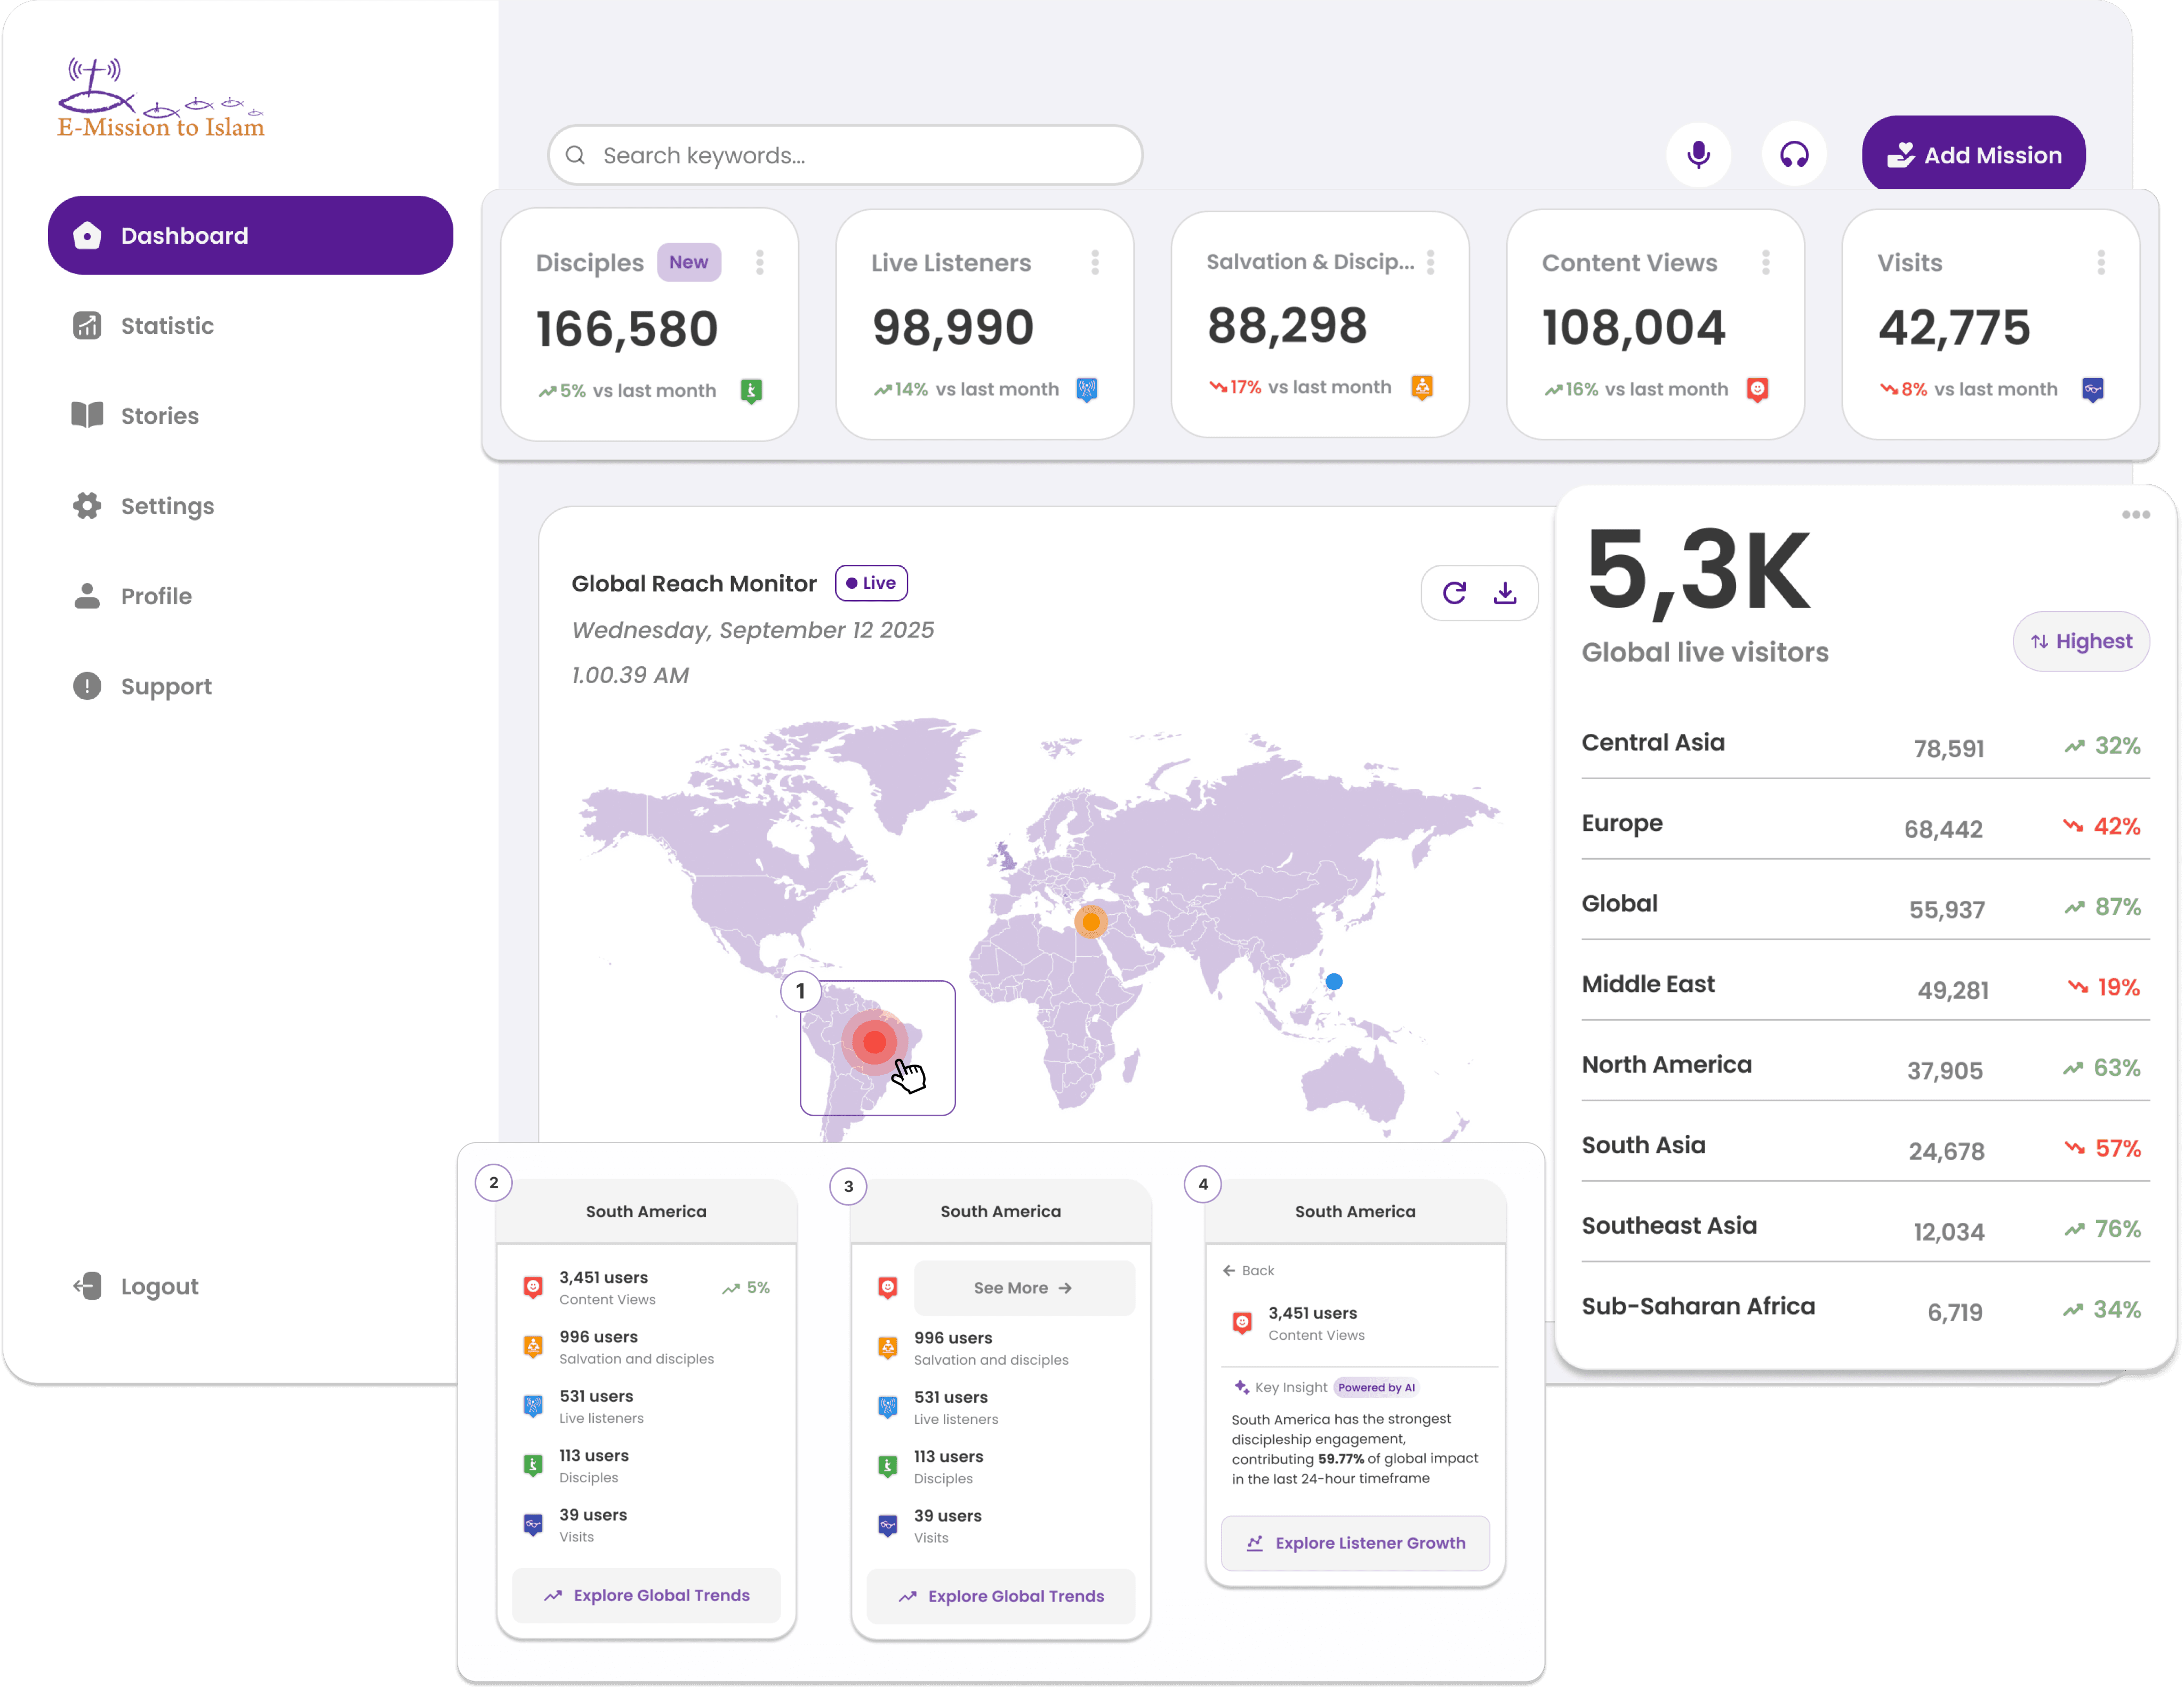Toggle the Highest sort order button
The height and width of the screenshot is (1688, 2184).
(x=2081, y=642)
